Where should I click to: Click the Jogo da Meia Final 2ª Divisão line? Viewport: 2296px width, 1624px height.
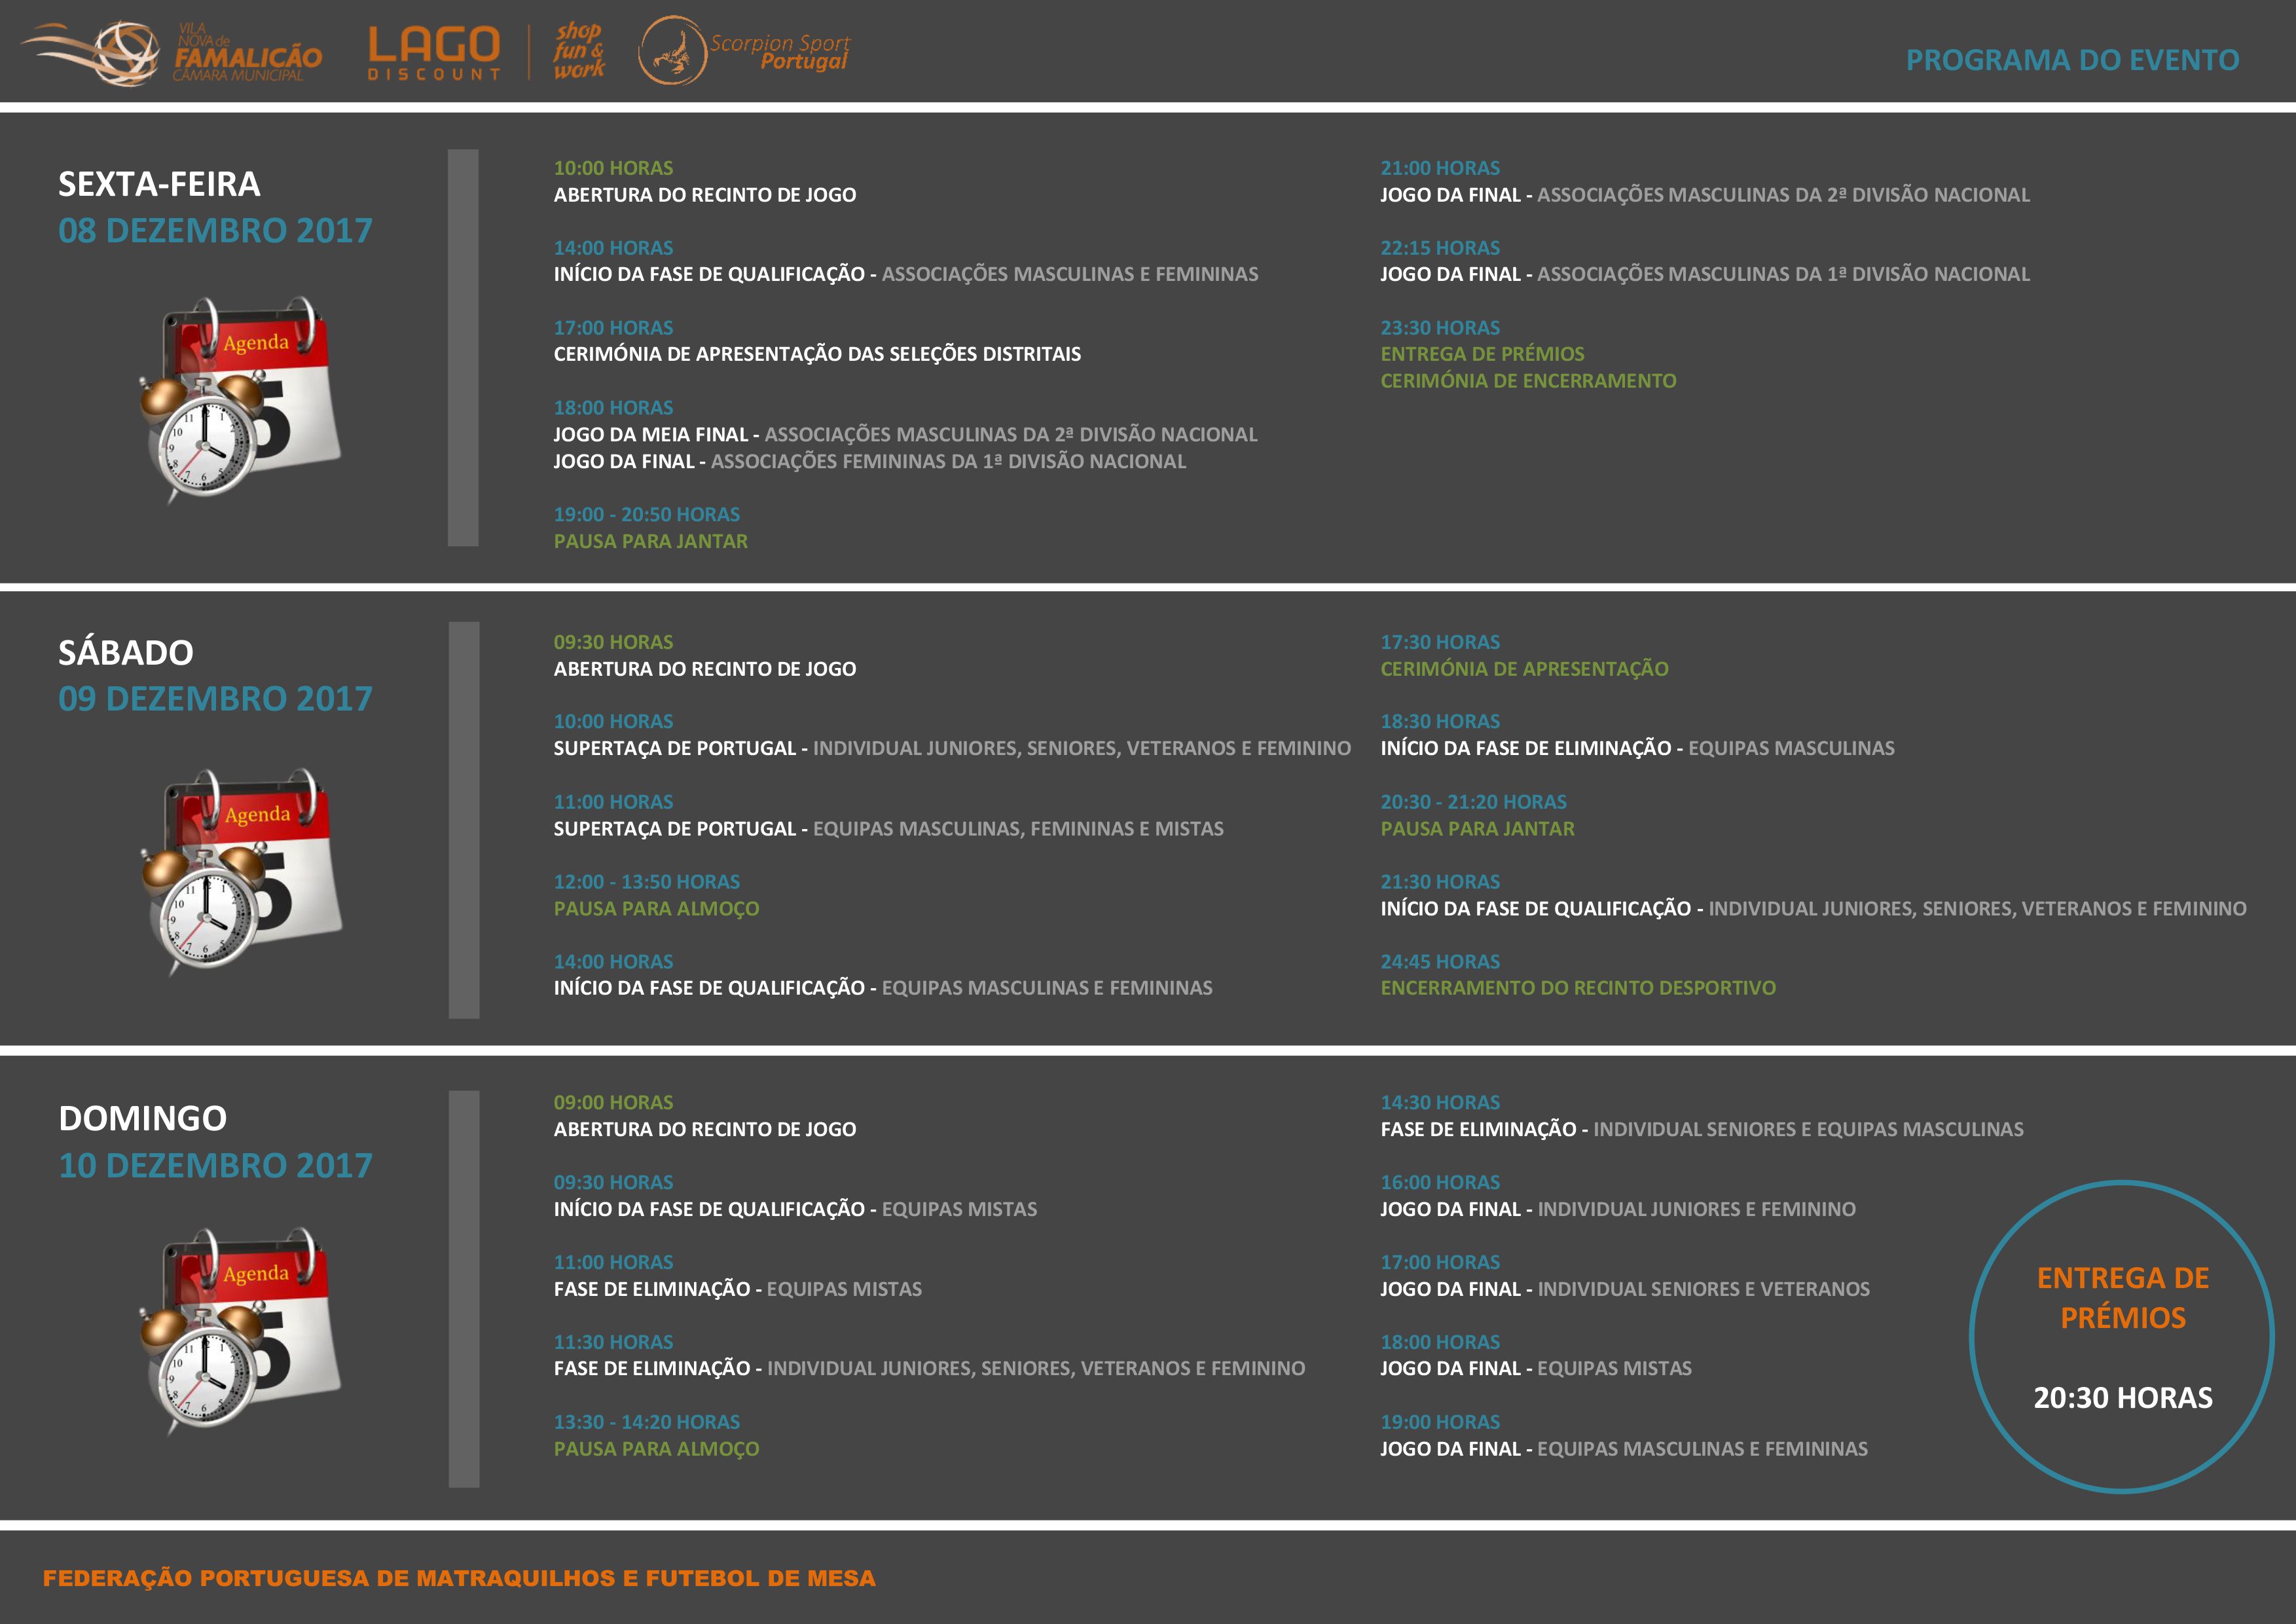[905, 435]
